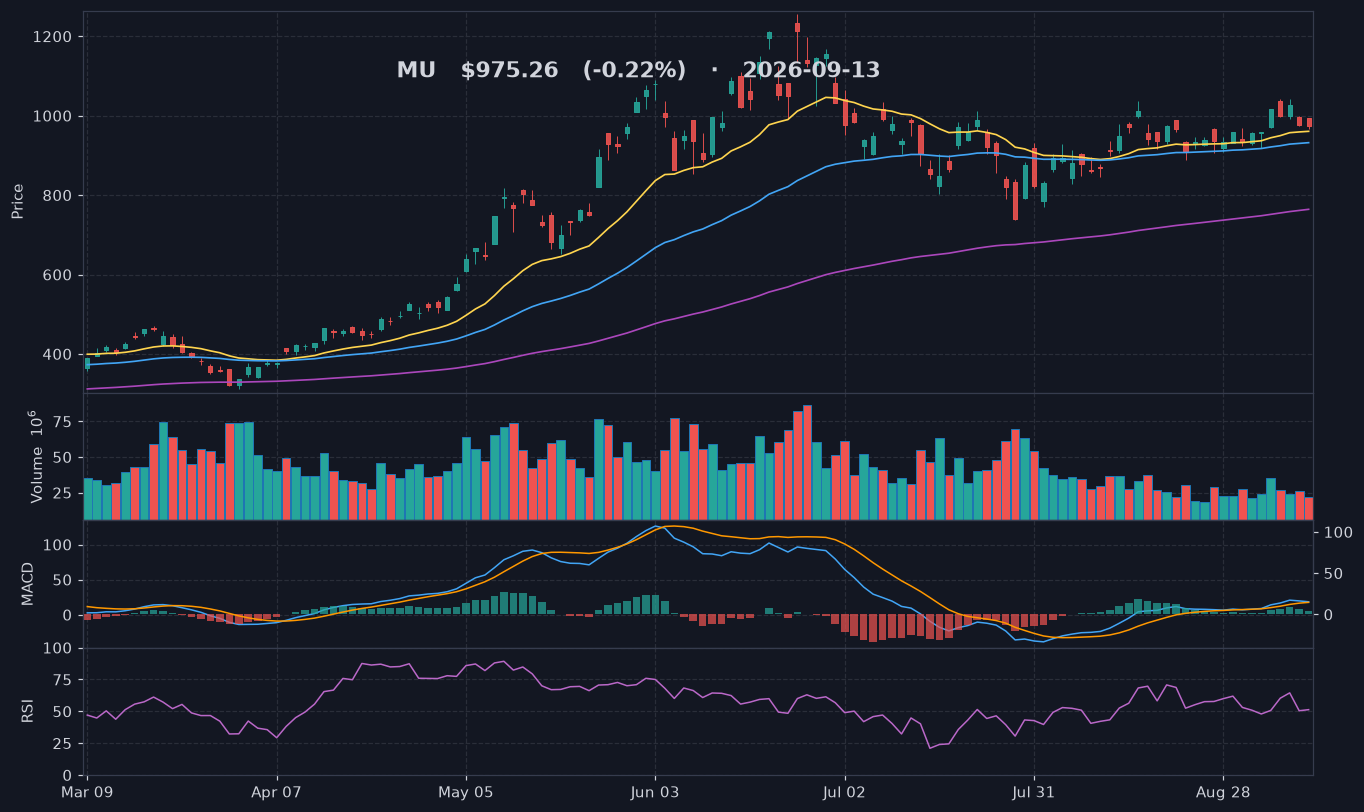The height and width of the screenshot is (812, 1364).
Task: Click the 100 tick on the left MACD axis
Action: pyautogui.click(x=58, y=545)
